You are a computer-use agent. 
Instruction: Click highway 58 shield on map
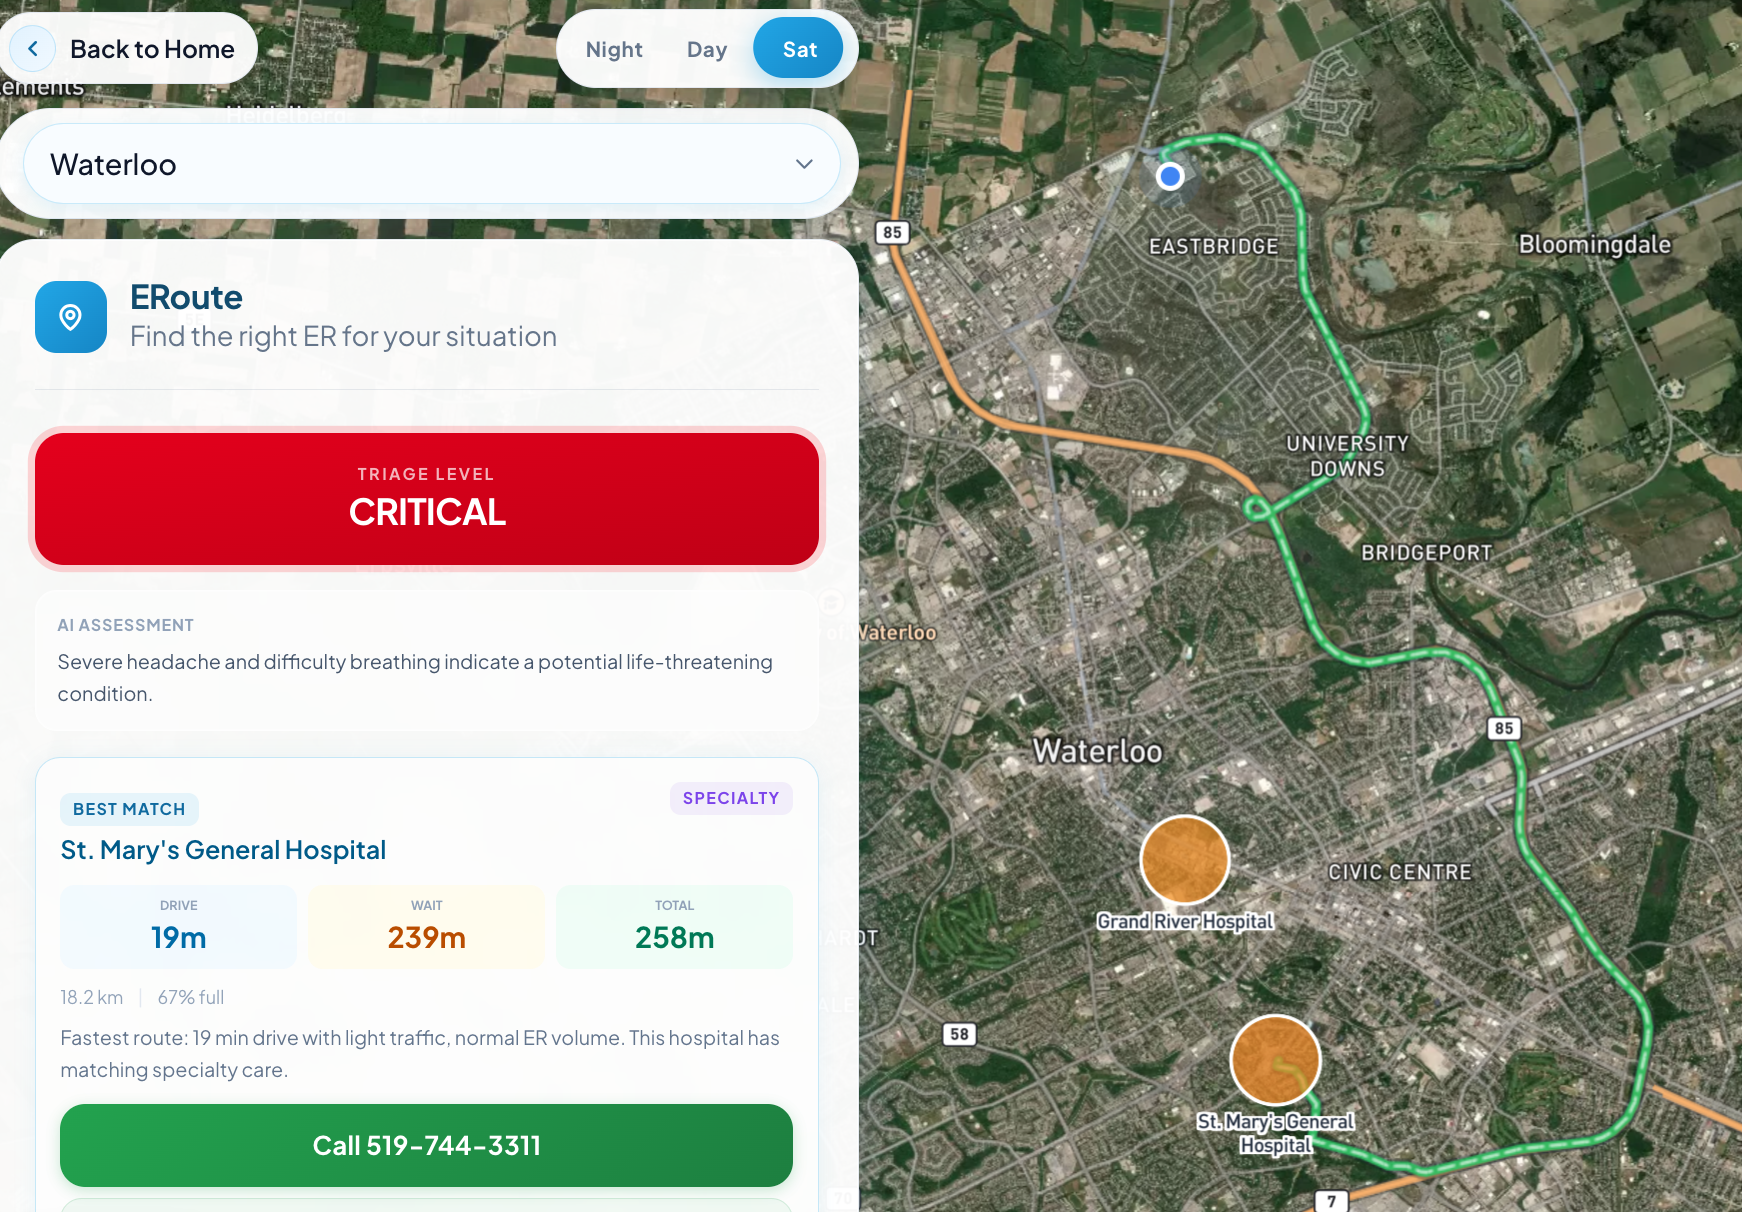click(x=959, y=1034)
